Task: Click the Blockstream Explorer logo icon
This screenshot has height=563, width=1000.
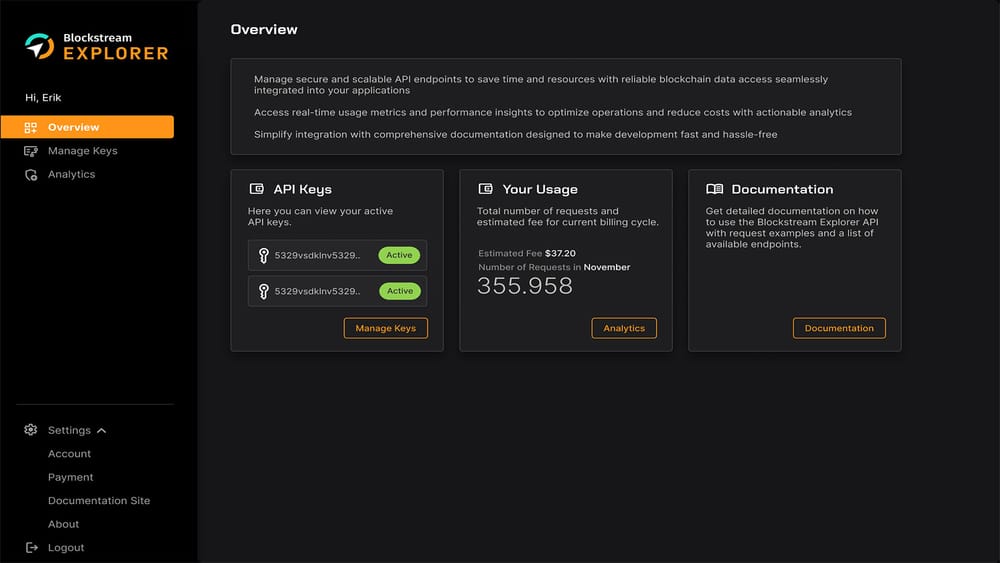Action: (40, 47)
